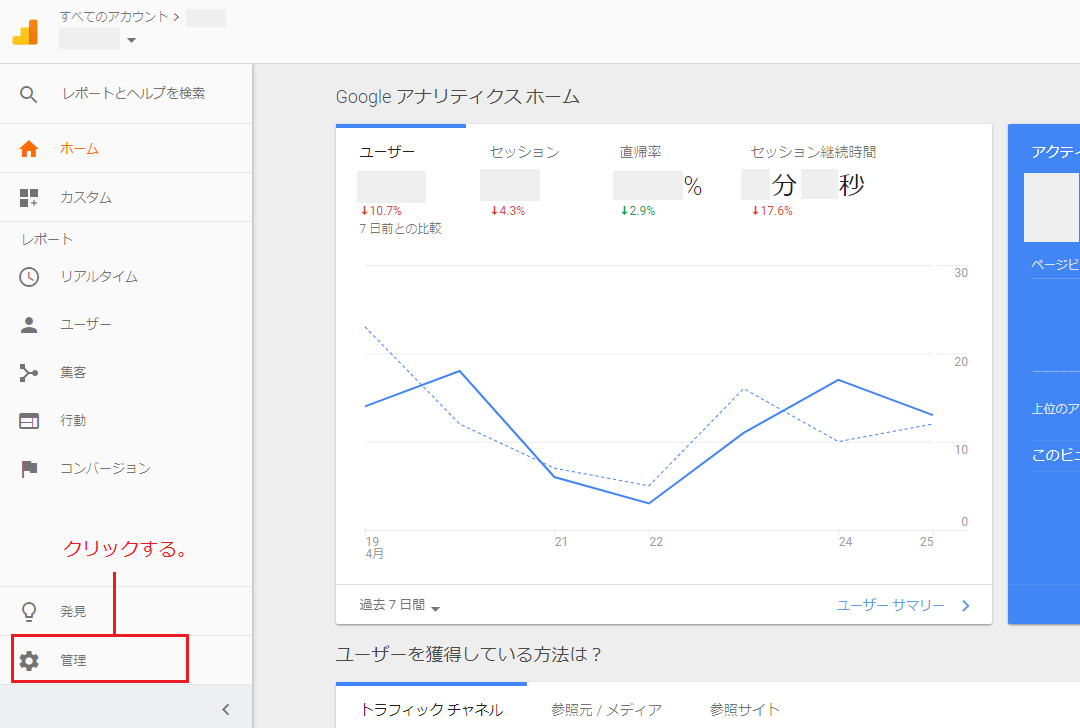Viewport: 1080px width, 728px height.
Task: Click the ユーザーを獲得している方法は？ heading
Action: coord(469,654)
